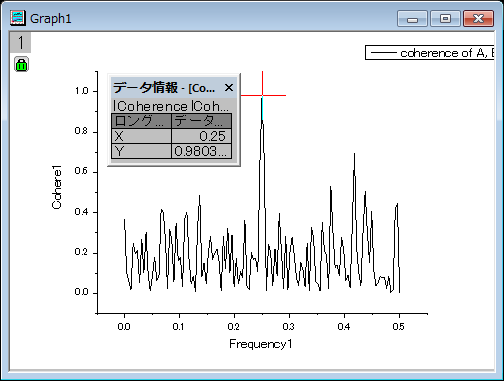Click the データ column header in data table
The width and height of the screenshot is (504, 381).
pyautogui.click(x=201, y=121)
